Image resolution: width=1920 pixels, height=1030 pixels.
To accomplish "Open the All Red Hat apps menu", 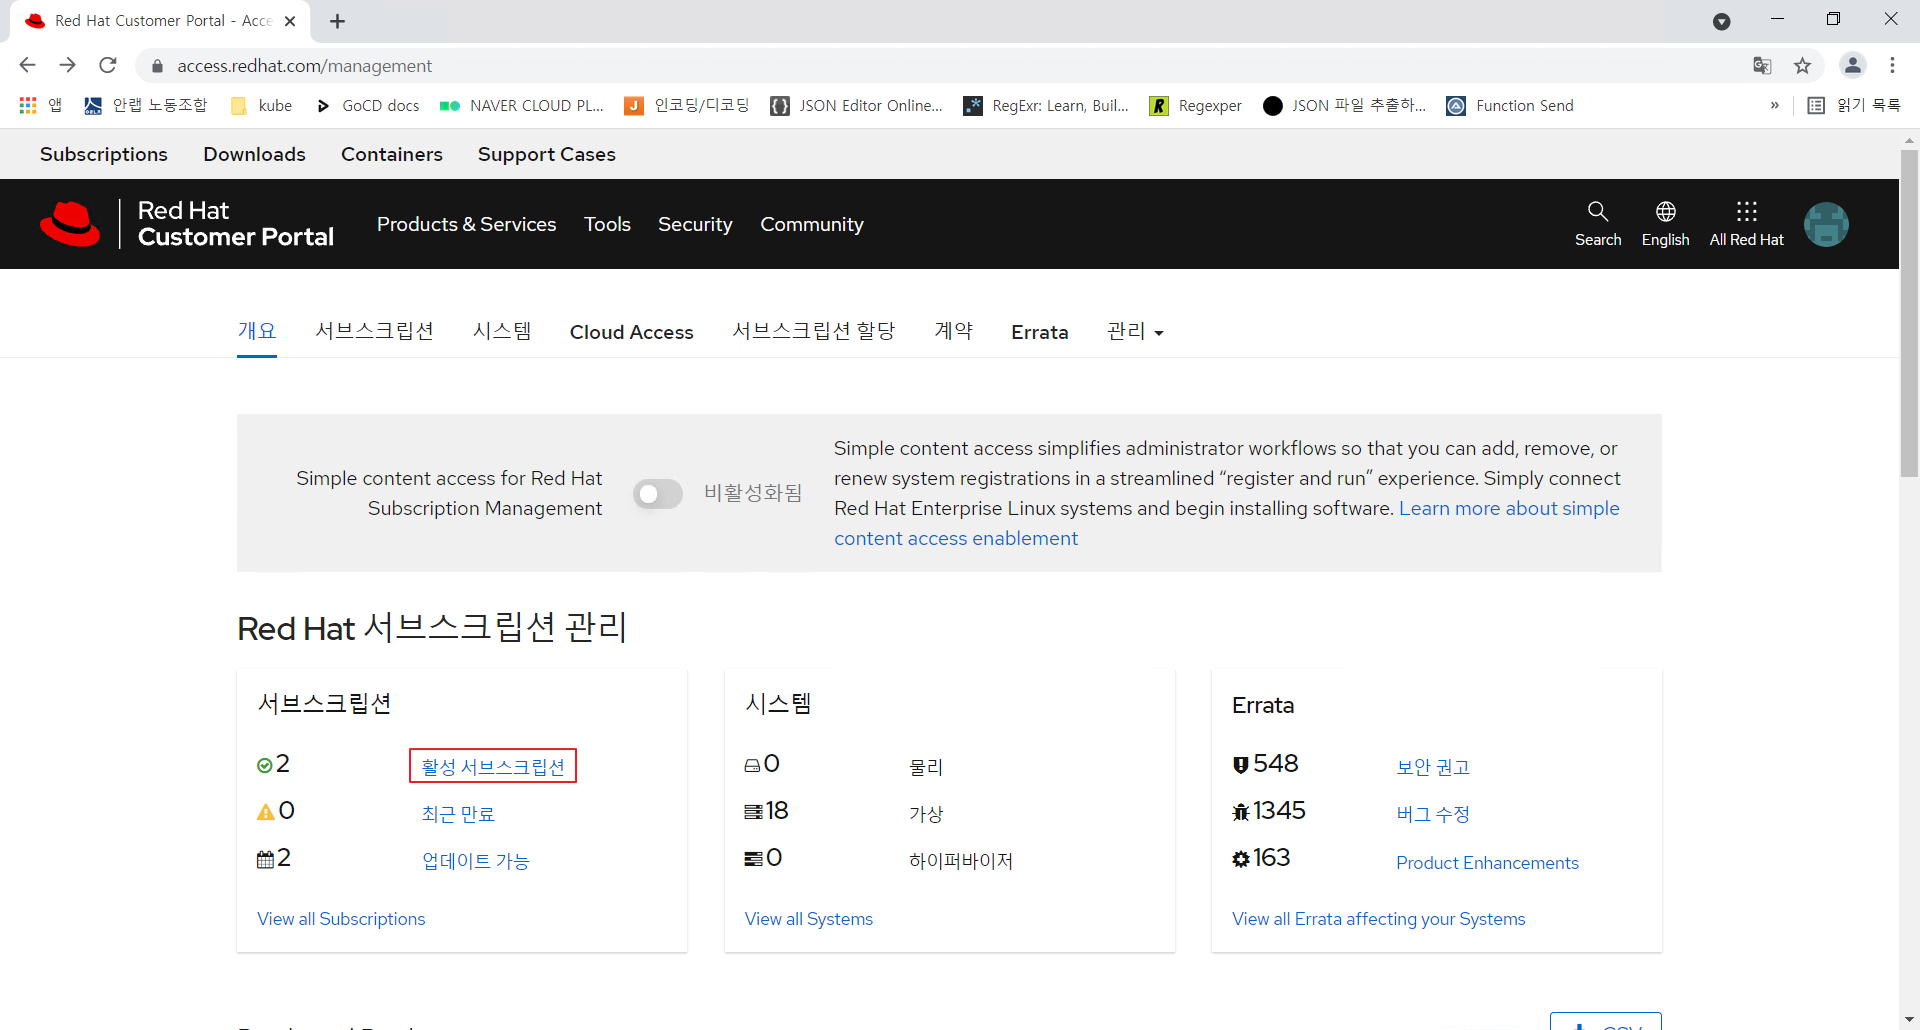I will click(x=1746, y=224).
